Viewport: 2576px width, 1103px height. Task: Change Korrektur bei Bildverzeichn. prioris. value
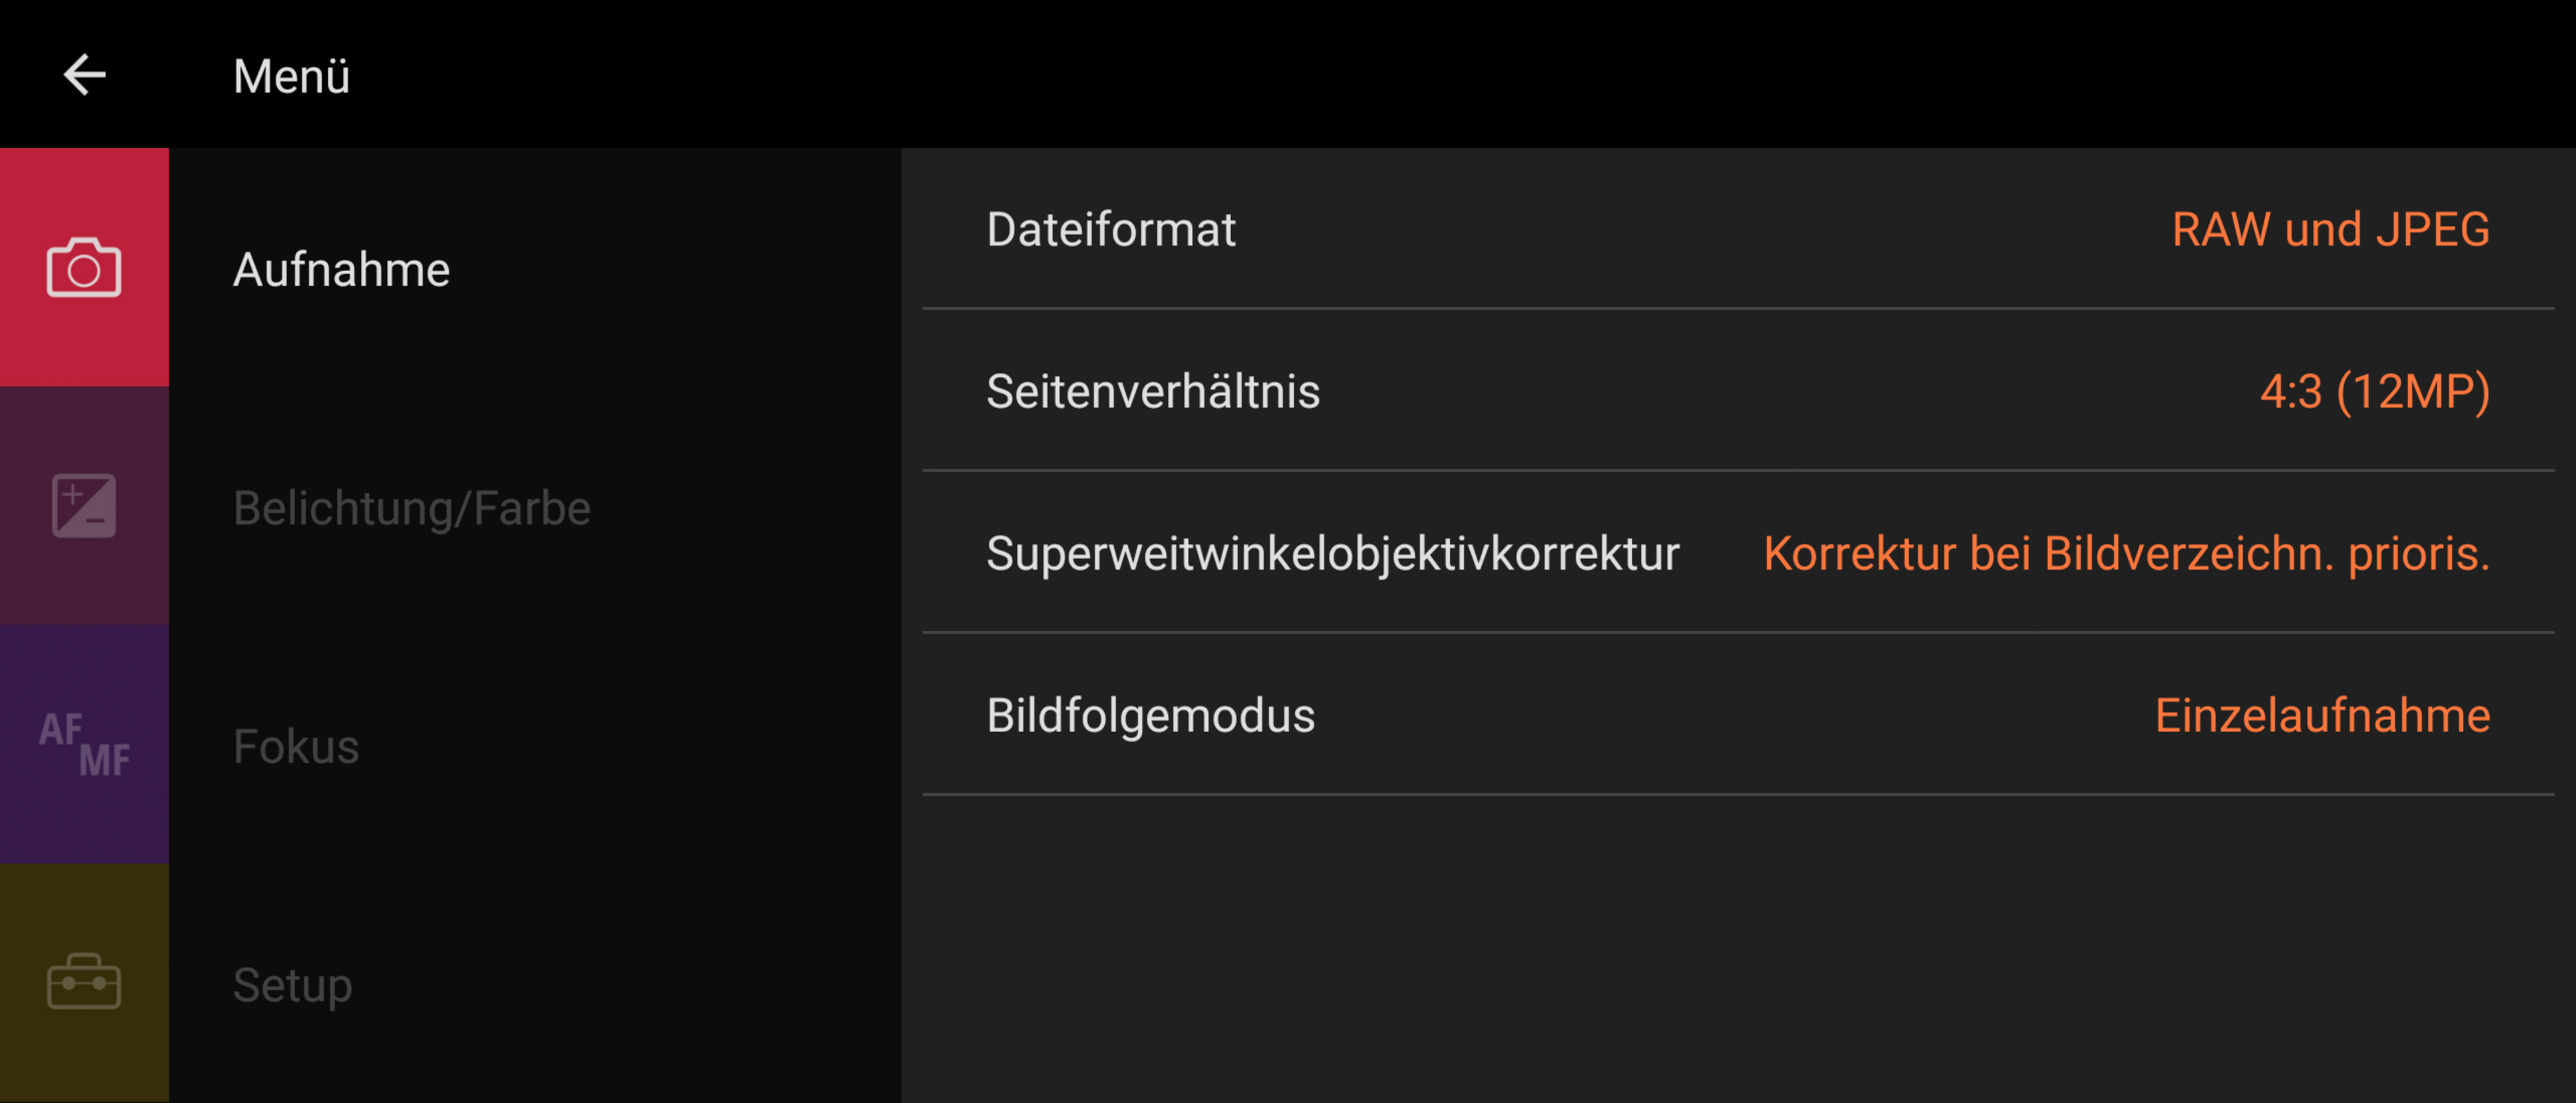pos(2126,553)
